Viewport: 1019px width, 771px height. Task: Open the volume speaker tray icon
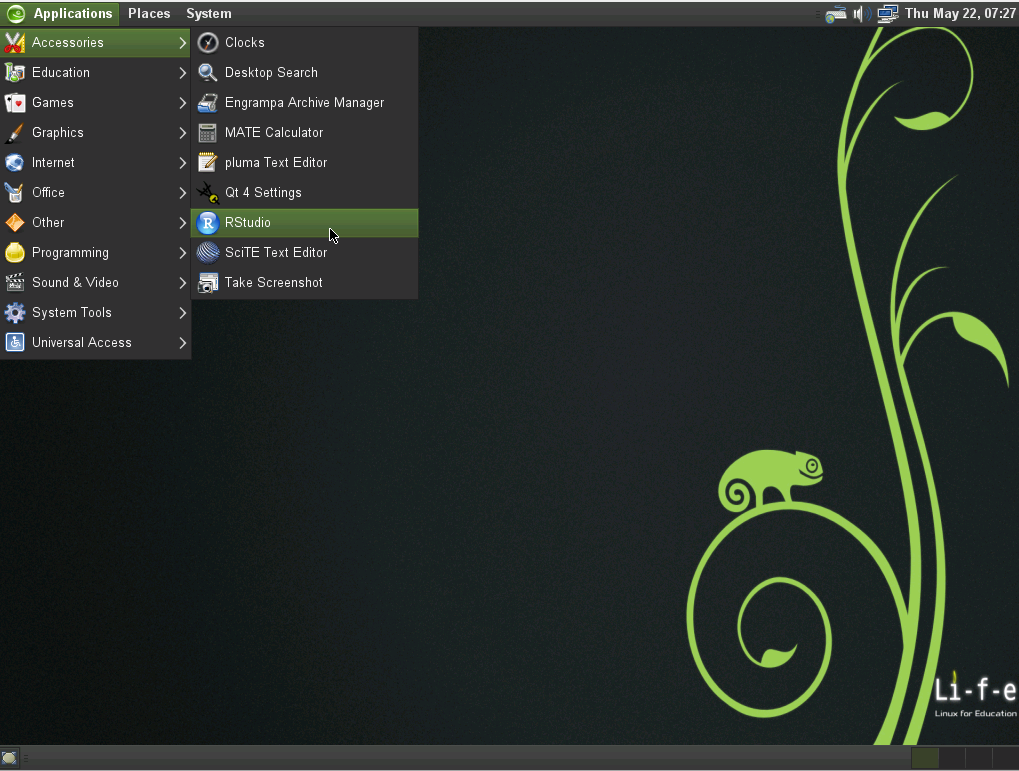[862, 14]
